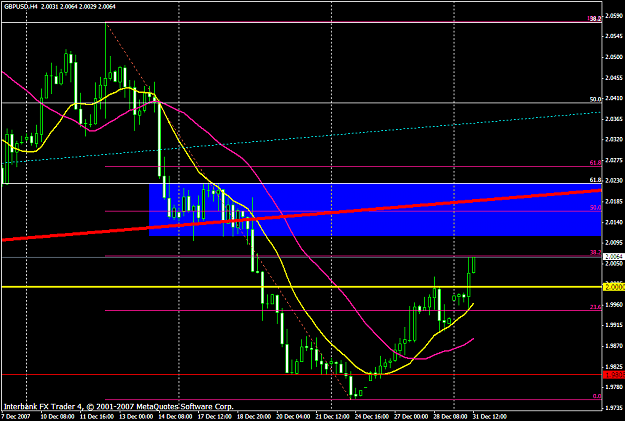Select the orange dashed Fibonacci base line
The height and width of the screenshot is (421, 625).
point(228,212)
